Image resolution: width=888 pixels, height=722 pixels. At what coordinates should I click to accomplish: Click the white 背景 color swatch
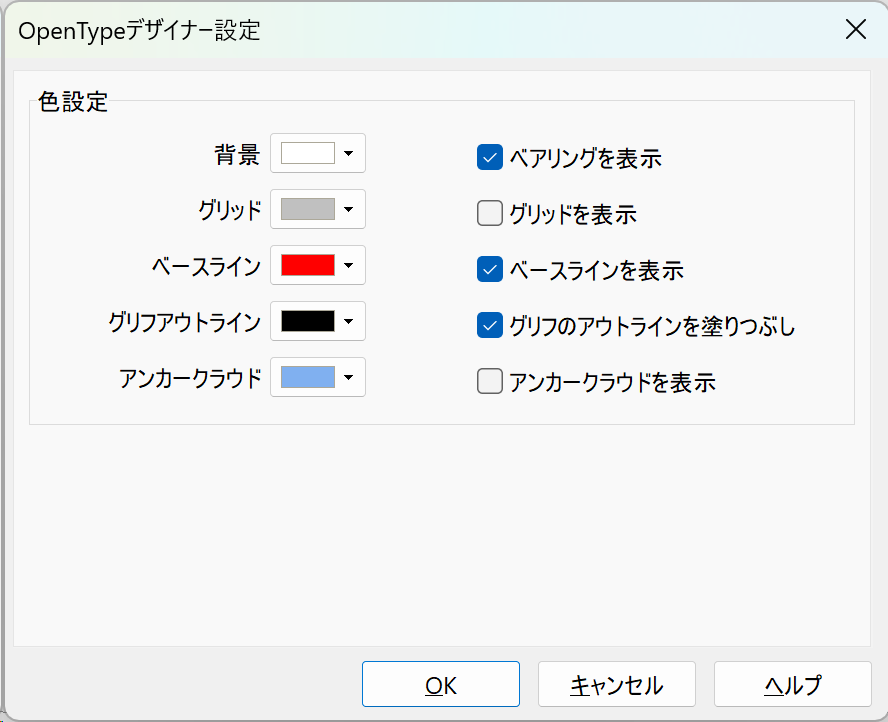[x=308, y=153]
